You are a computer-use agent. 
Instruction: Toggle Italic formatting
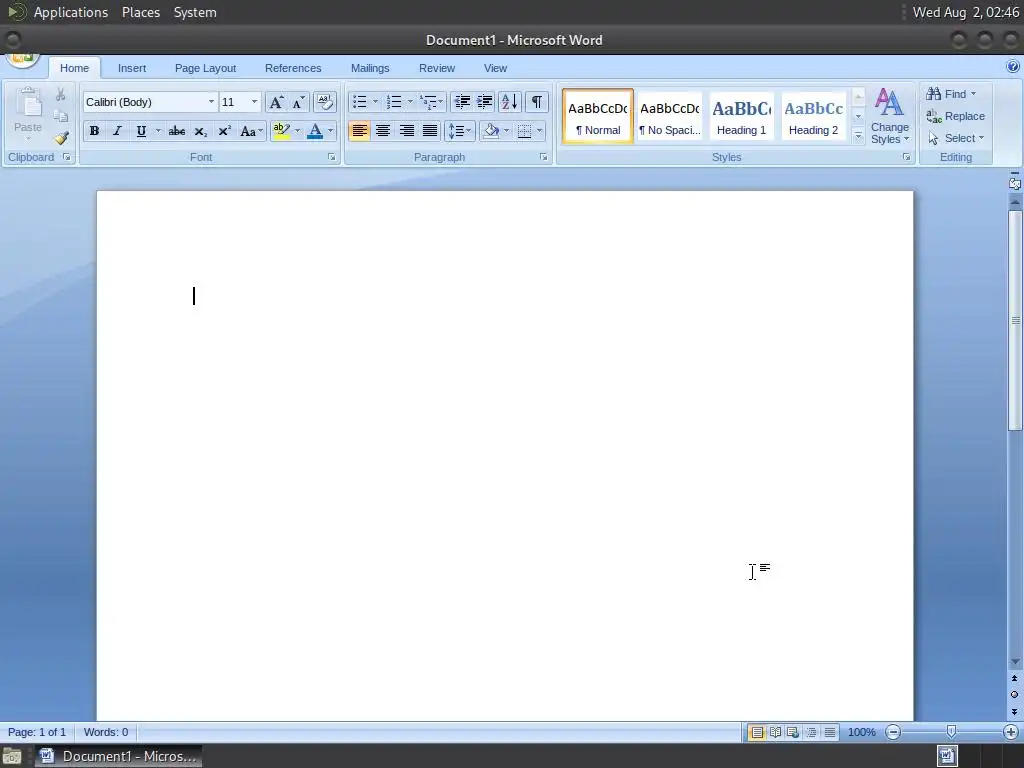[x=118, y=131]
